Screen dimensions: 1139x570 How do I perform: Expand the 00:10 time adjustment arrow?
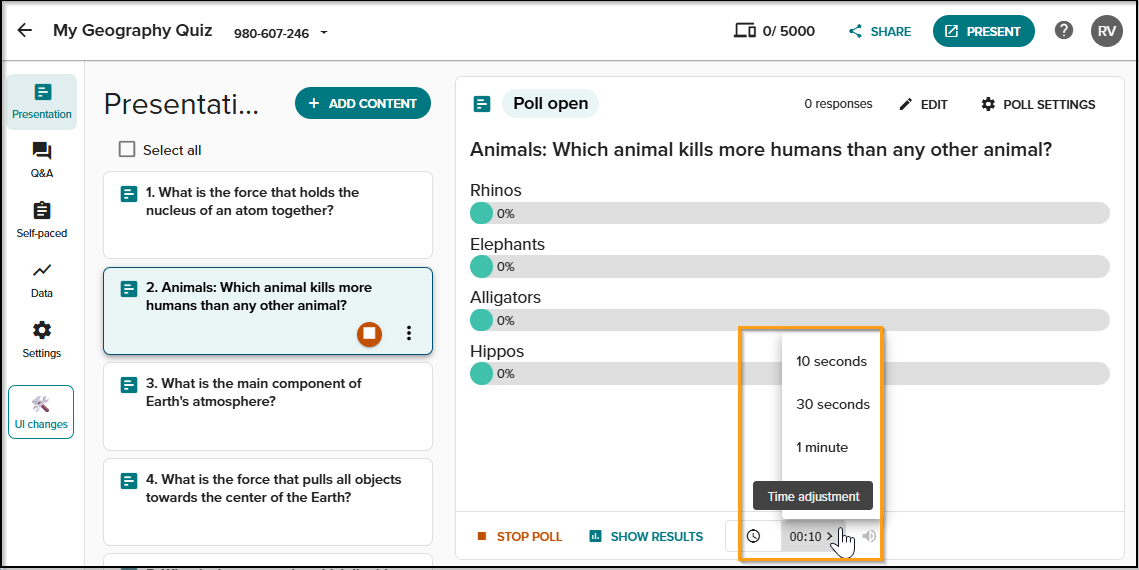pos(830,537)
